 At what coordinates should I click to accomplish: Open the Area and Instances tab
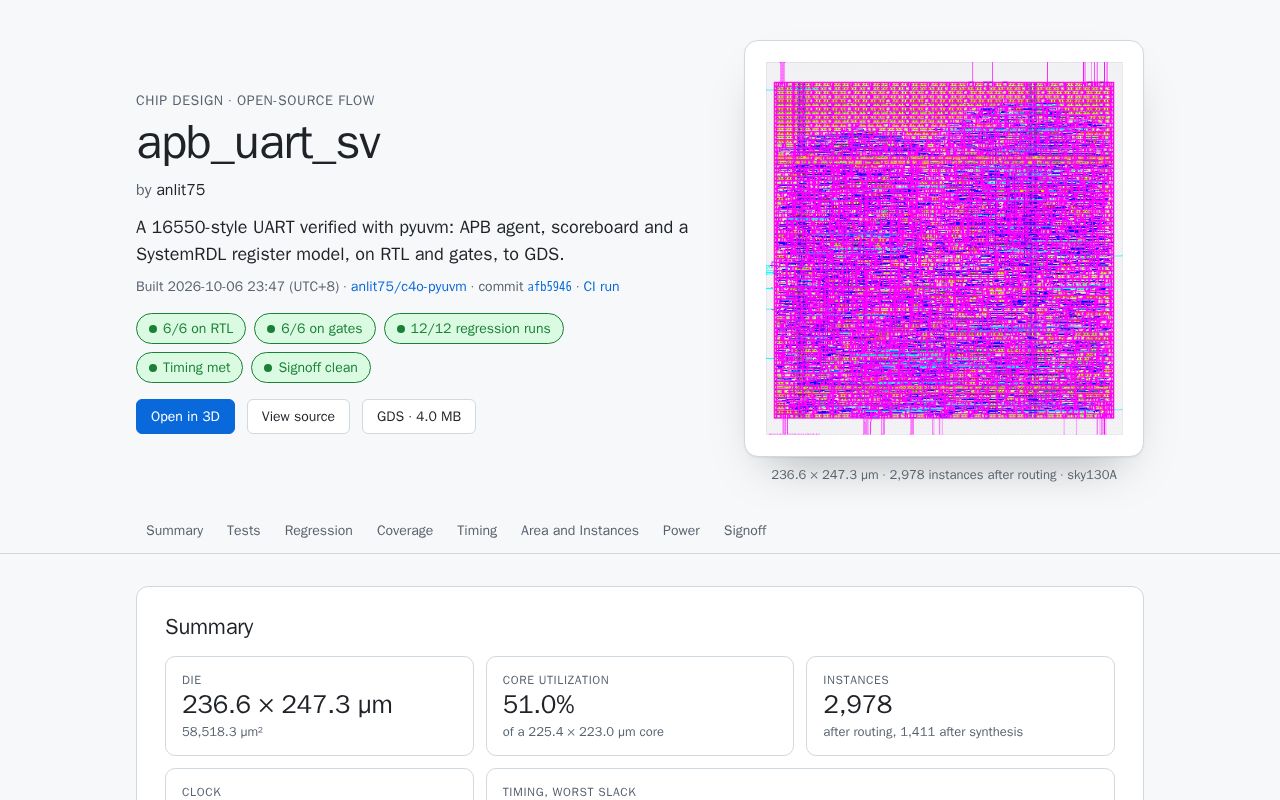(579, 530)
